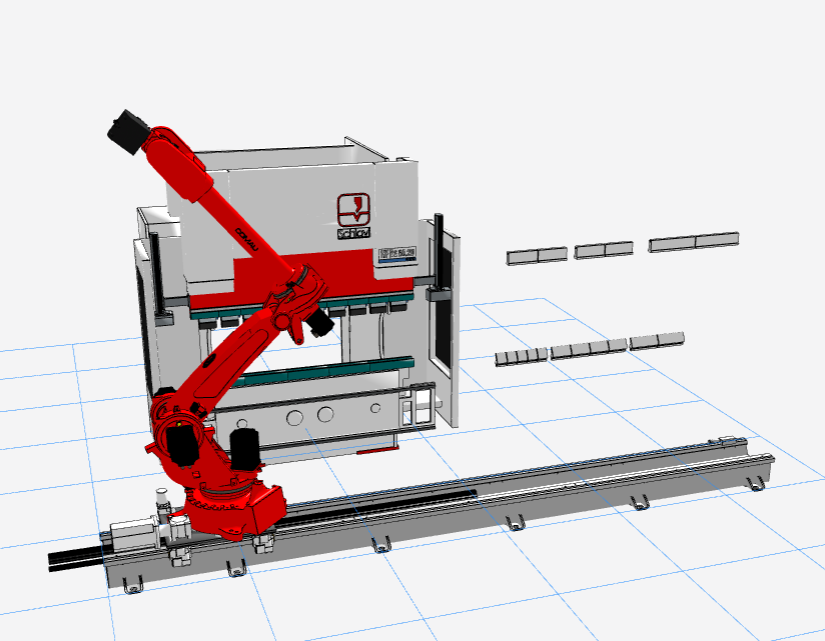Select the black motor on robot shoulder
Screen dimensions: 825x641
pos(182,446)
